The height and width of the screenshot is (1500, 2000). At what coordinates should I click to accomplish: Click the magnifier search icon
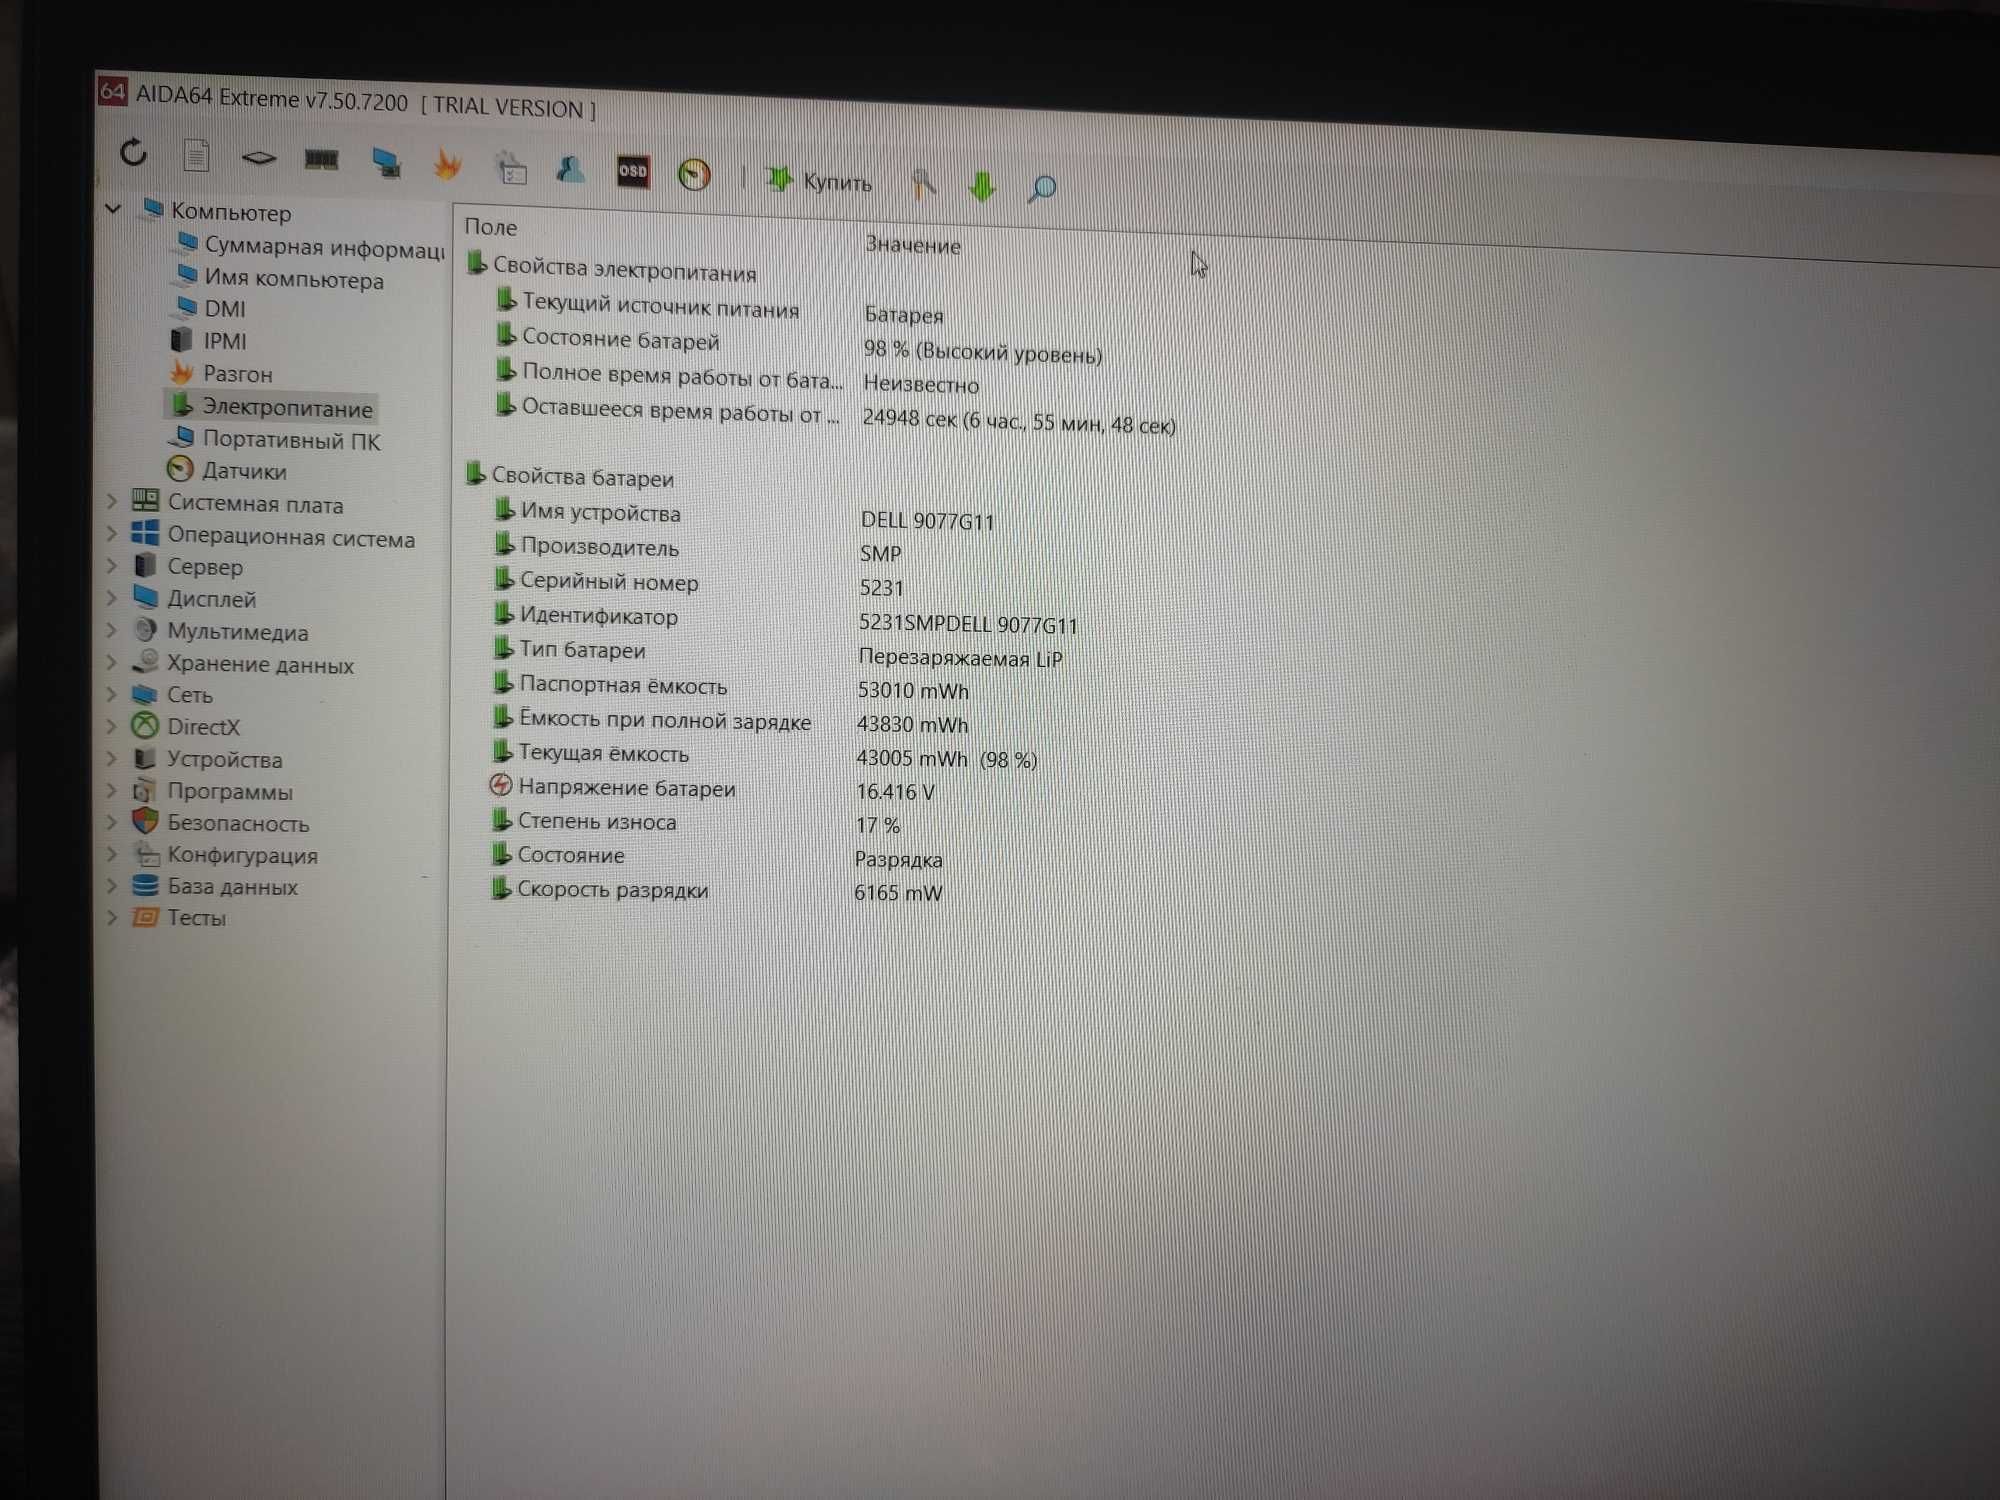(x=1042, y=188)
